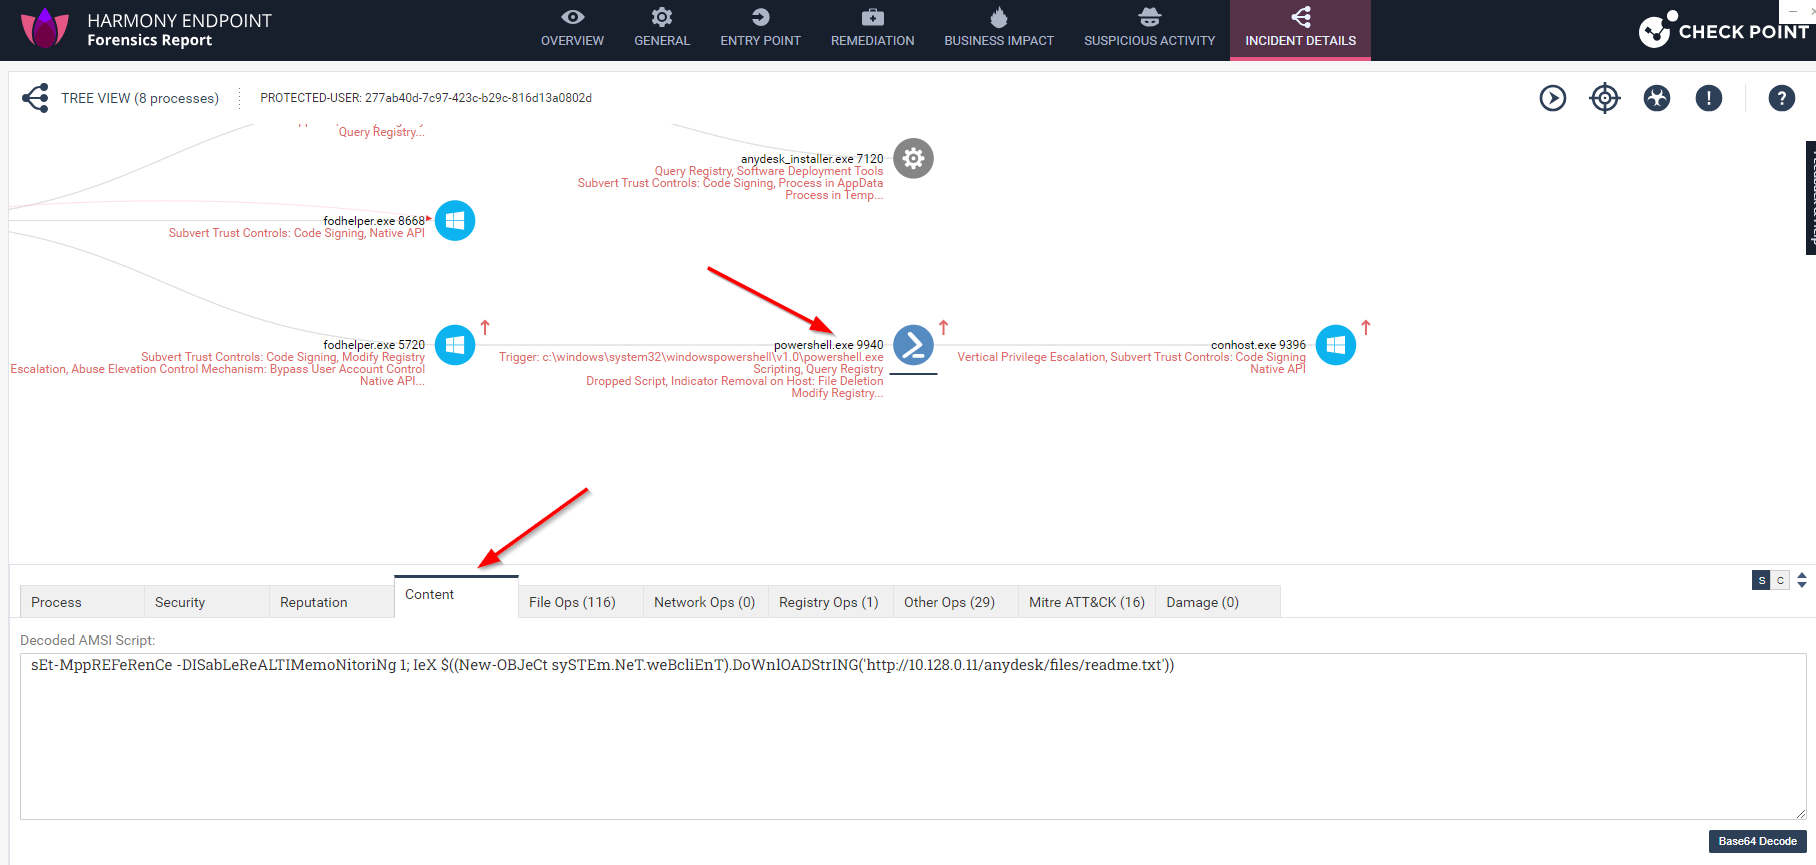
Task: Click the Base64 Decode button
Action: pyautogui.click(x=1757, y=841)
